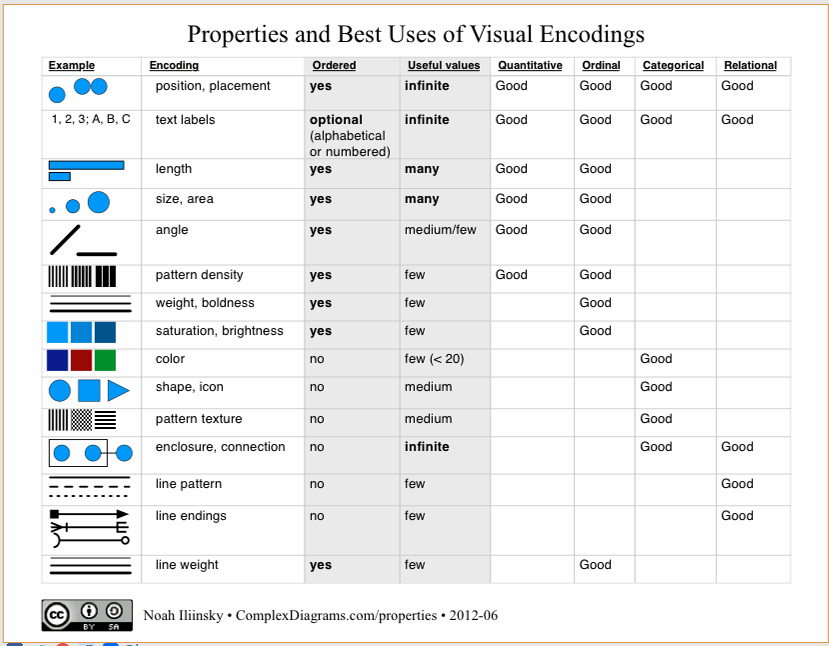The width and height of the screenshot is (829, 646).
Task: Click the Creative Commons BY-SA license badge
Action: click(87, 615)
